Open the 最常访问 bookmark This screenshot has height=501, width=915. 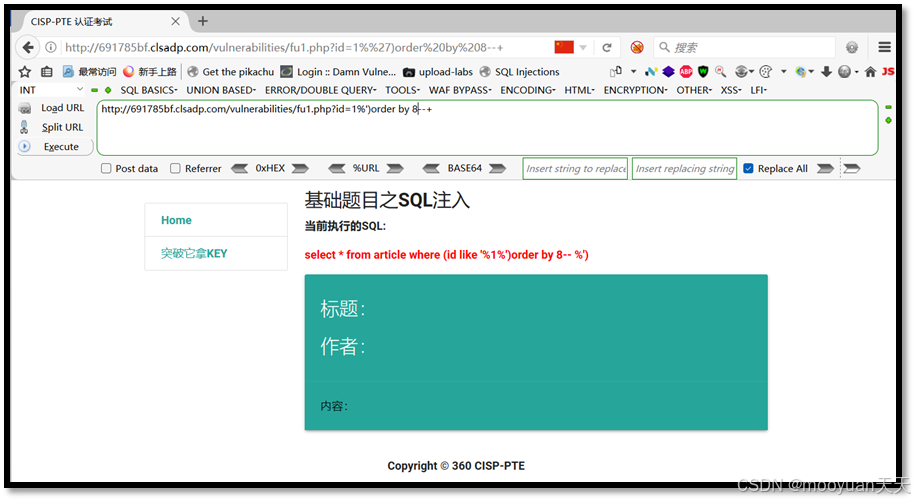(89, 72)
